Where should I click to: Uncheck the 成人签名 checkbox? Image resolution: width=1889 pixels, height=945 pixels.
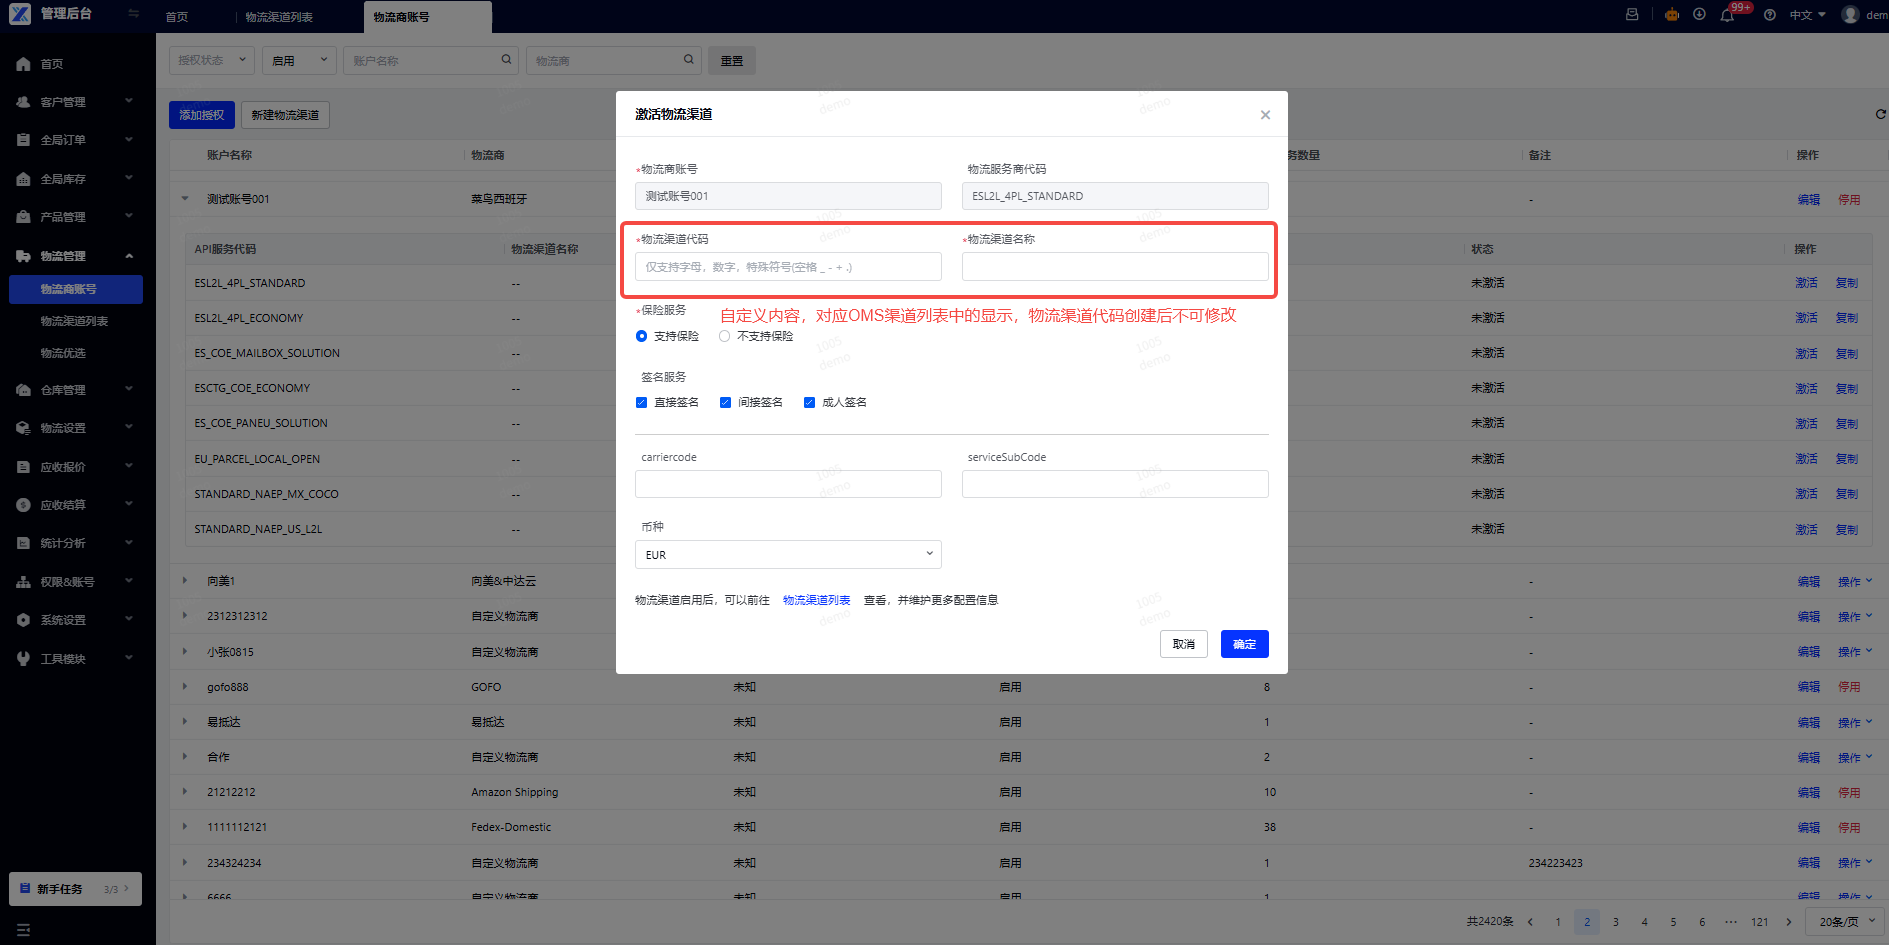pos(809,402)
